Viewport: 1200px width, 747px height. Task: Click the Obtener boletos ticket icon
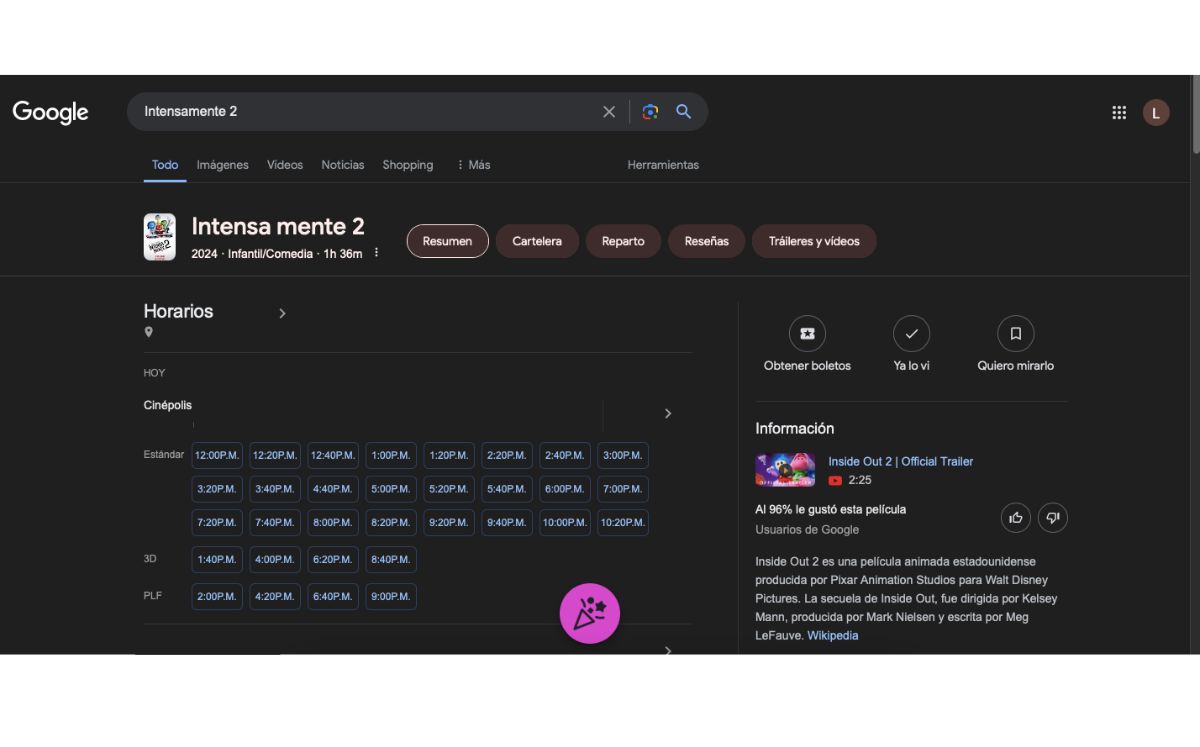tap(807, 334)
